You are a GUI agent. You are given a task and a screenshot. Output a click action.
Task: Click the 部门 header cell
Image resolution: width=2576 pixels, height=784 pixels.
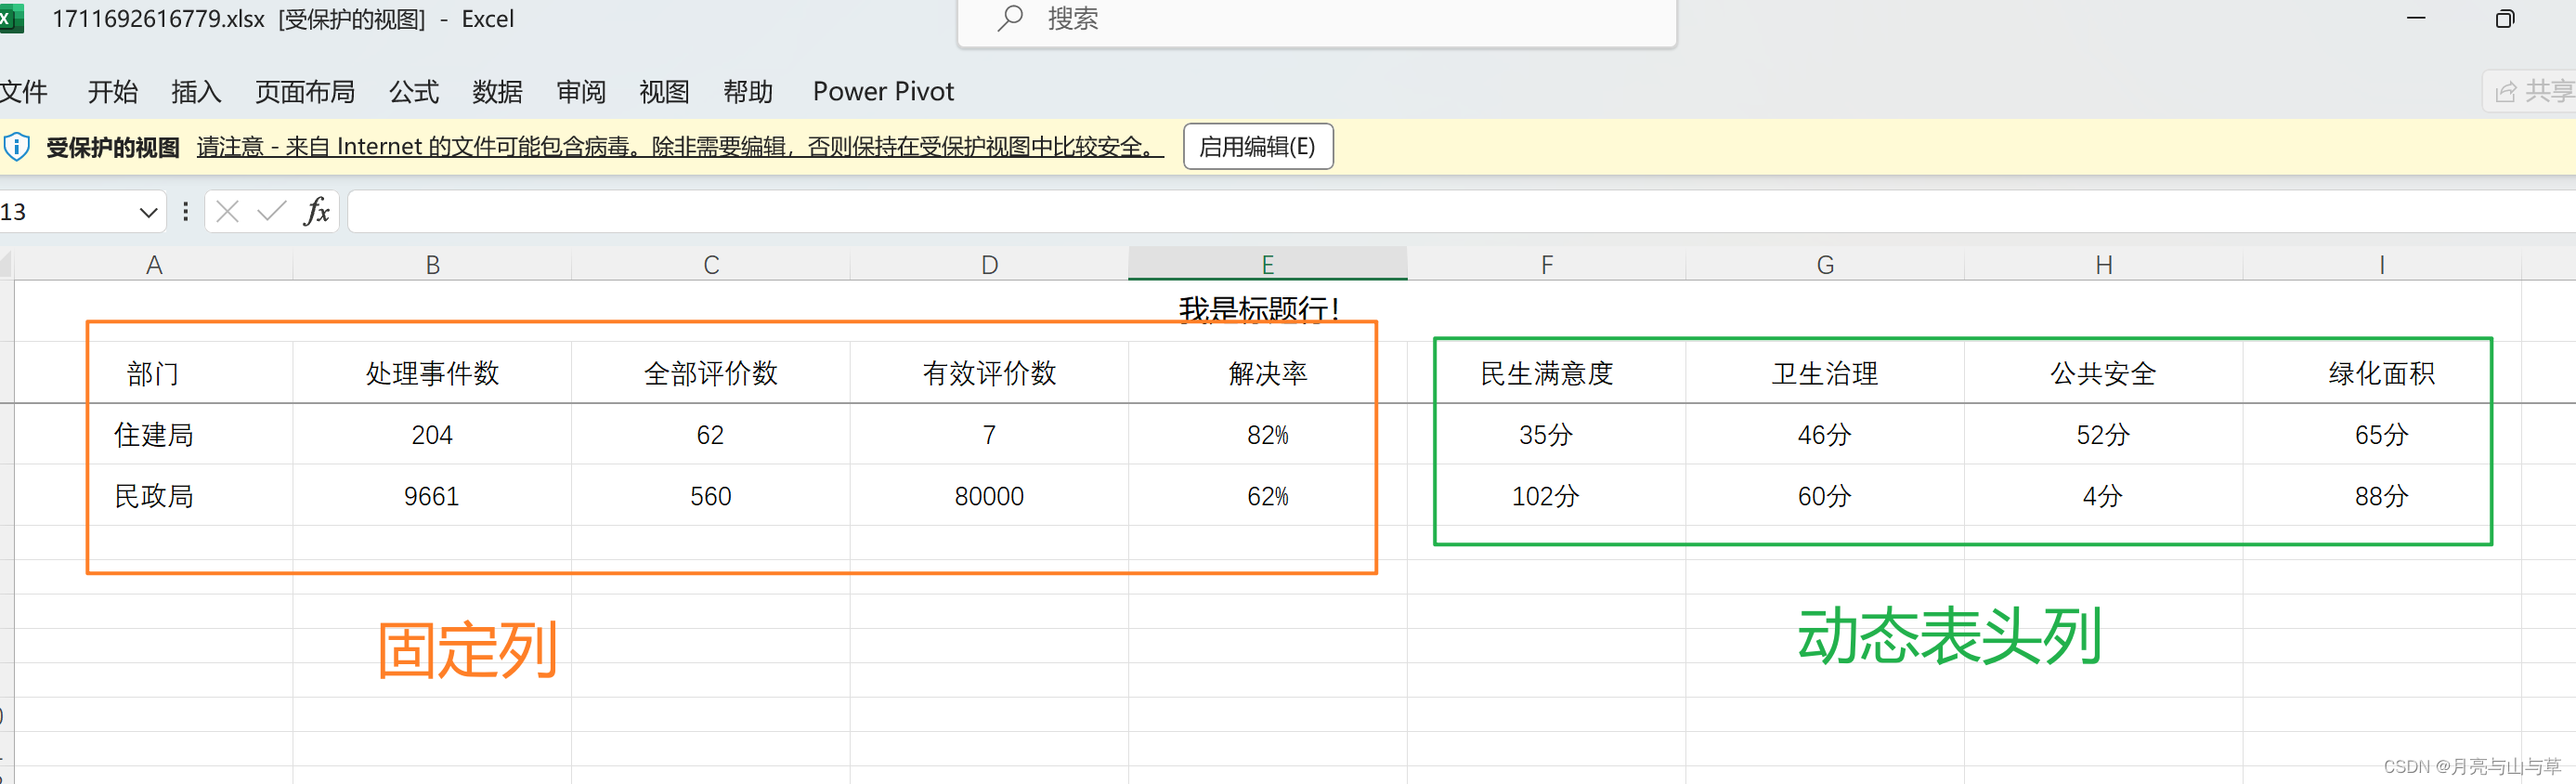pos(154,373)
